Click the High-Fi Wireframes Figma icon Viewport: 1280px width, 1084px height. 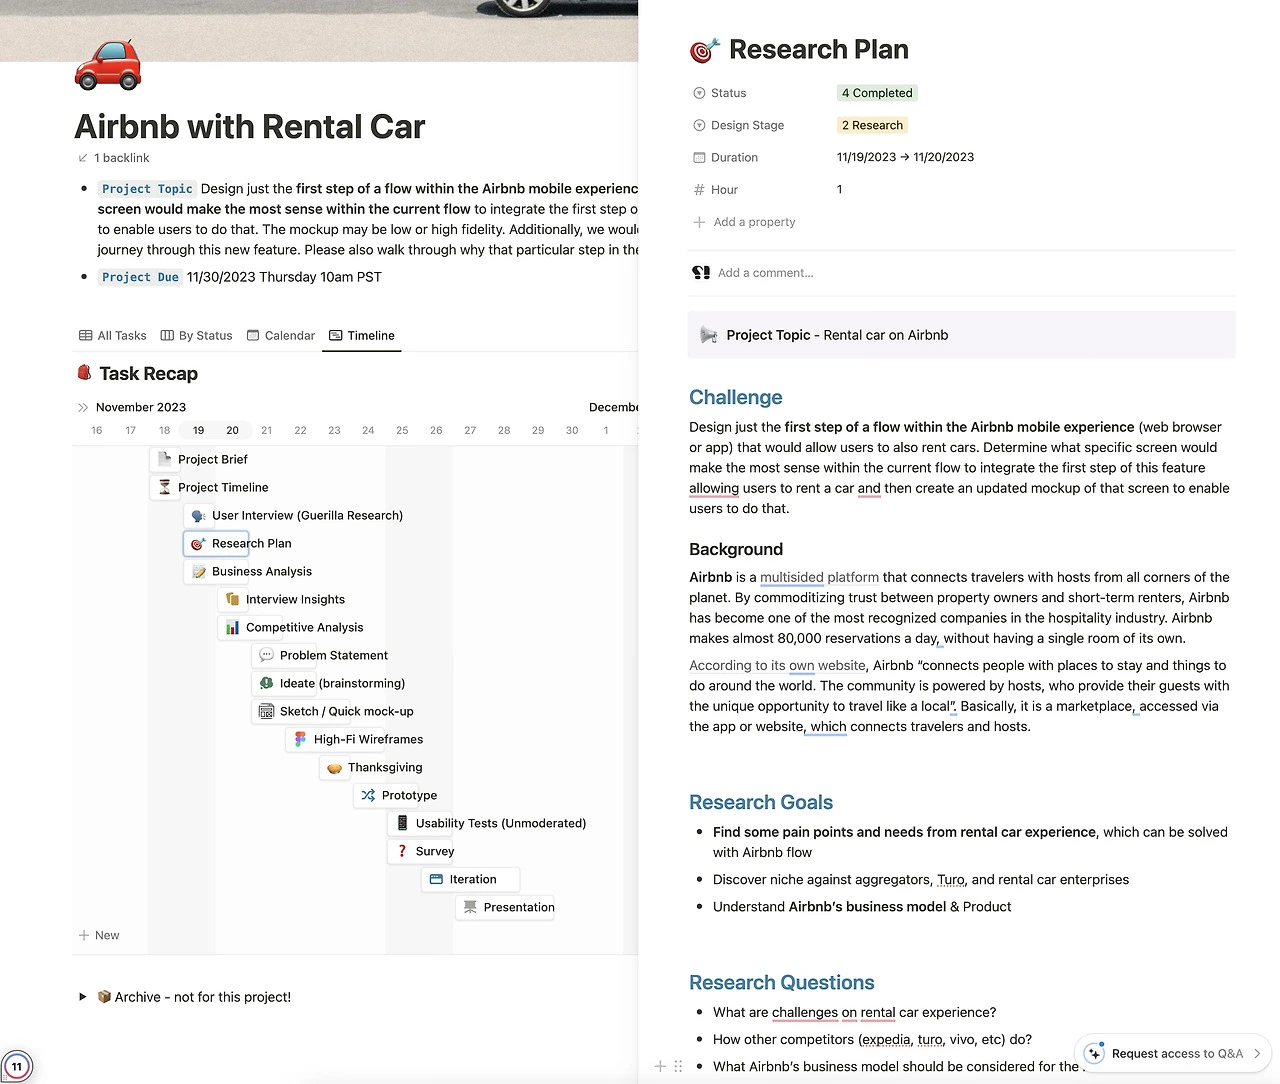301,739
